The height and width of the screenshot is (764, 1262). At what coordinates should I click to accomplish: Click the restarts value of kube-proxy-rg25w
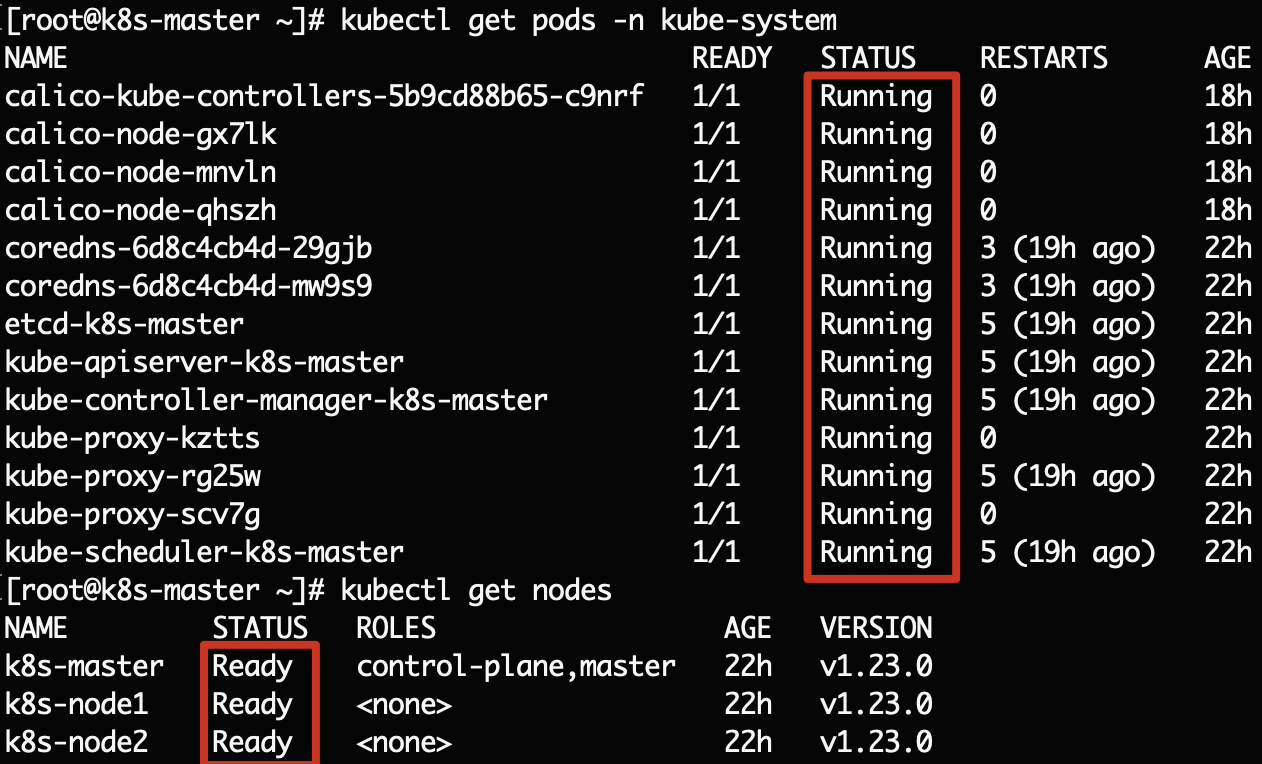coord(1068,476)
